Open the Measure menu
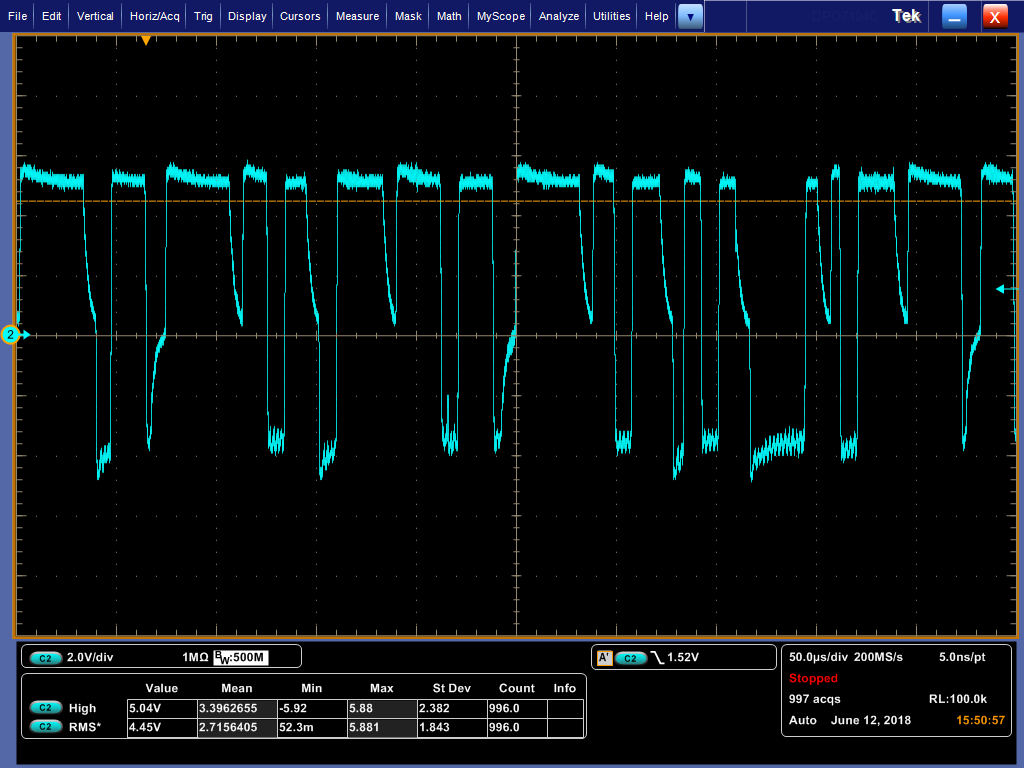 click(x=357, y=16)
